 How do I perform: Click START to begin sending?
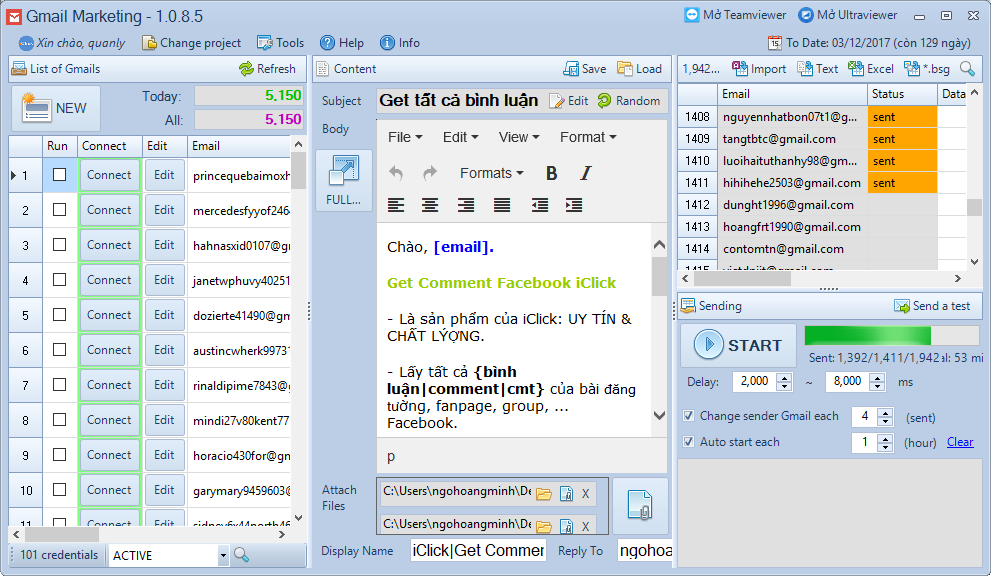[738, 345]
